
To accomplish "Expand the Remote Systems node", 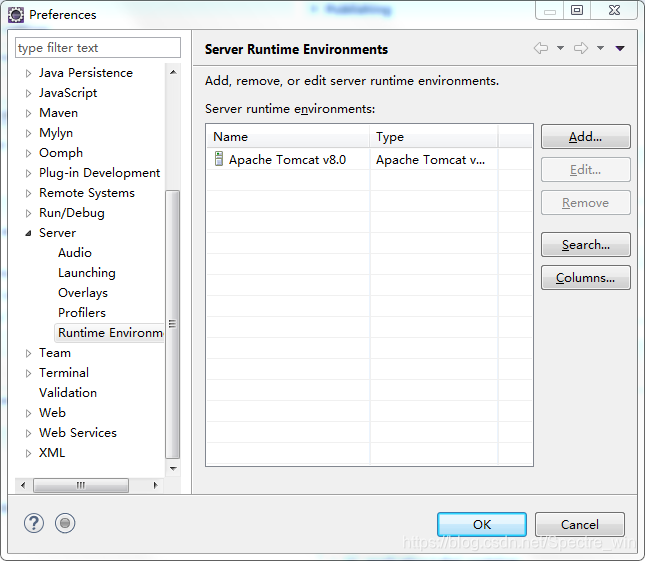I will tap(28, 193).
